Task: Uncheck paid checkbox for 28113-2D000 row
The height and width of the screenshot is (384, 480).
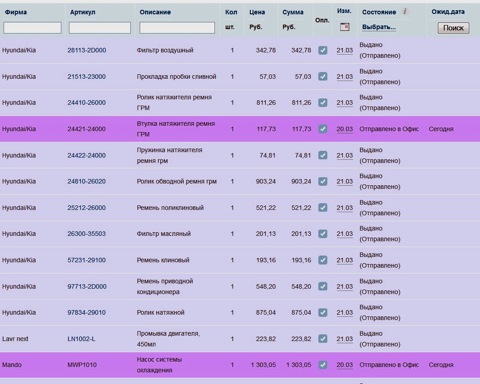Action: (322, 50)
